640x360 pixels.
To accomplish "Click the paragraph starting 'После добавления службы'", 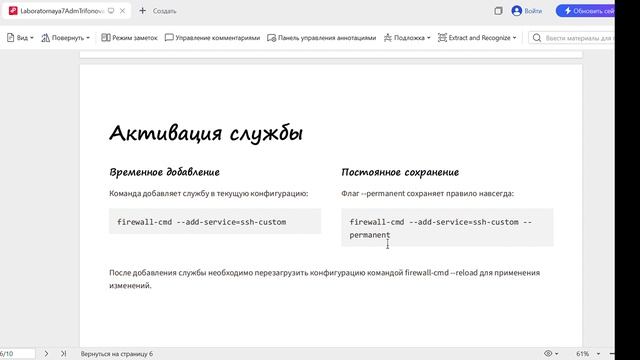I will [324, 279].
